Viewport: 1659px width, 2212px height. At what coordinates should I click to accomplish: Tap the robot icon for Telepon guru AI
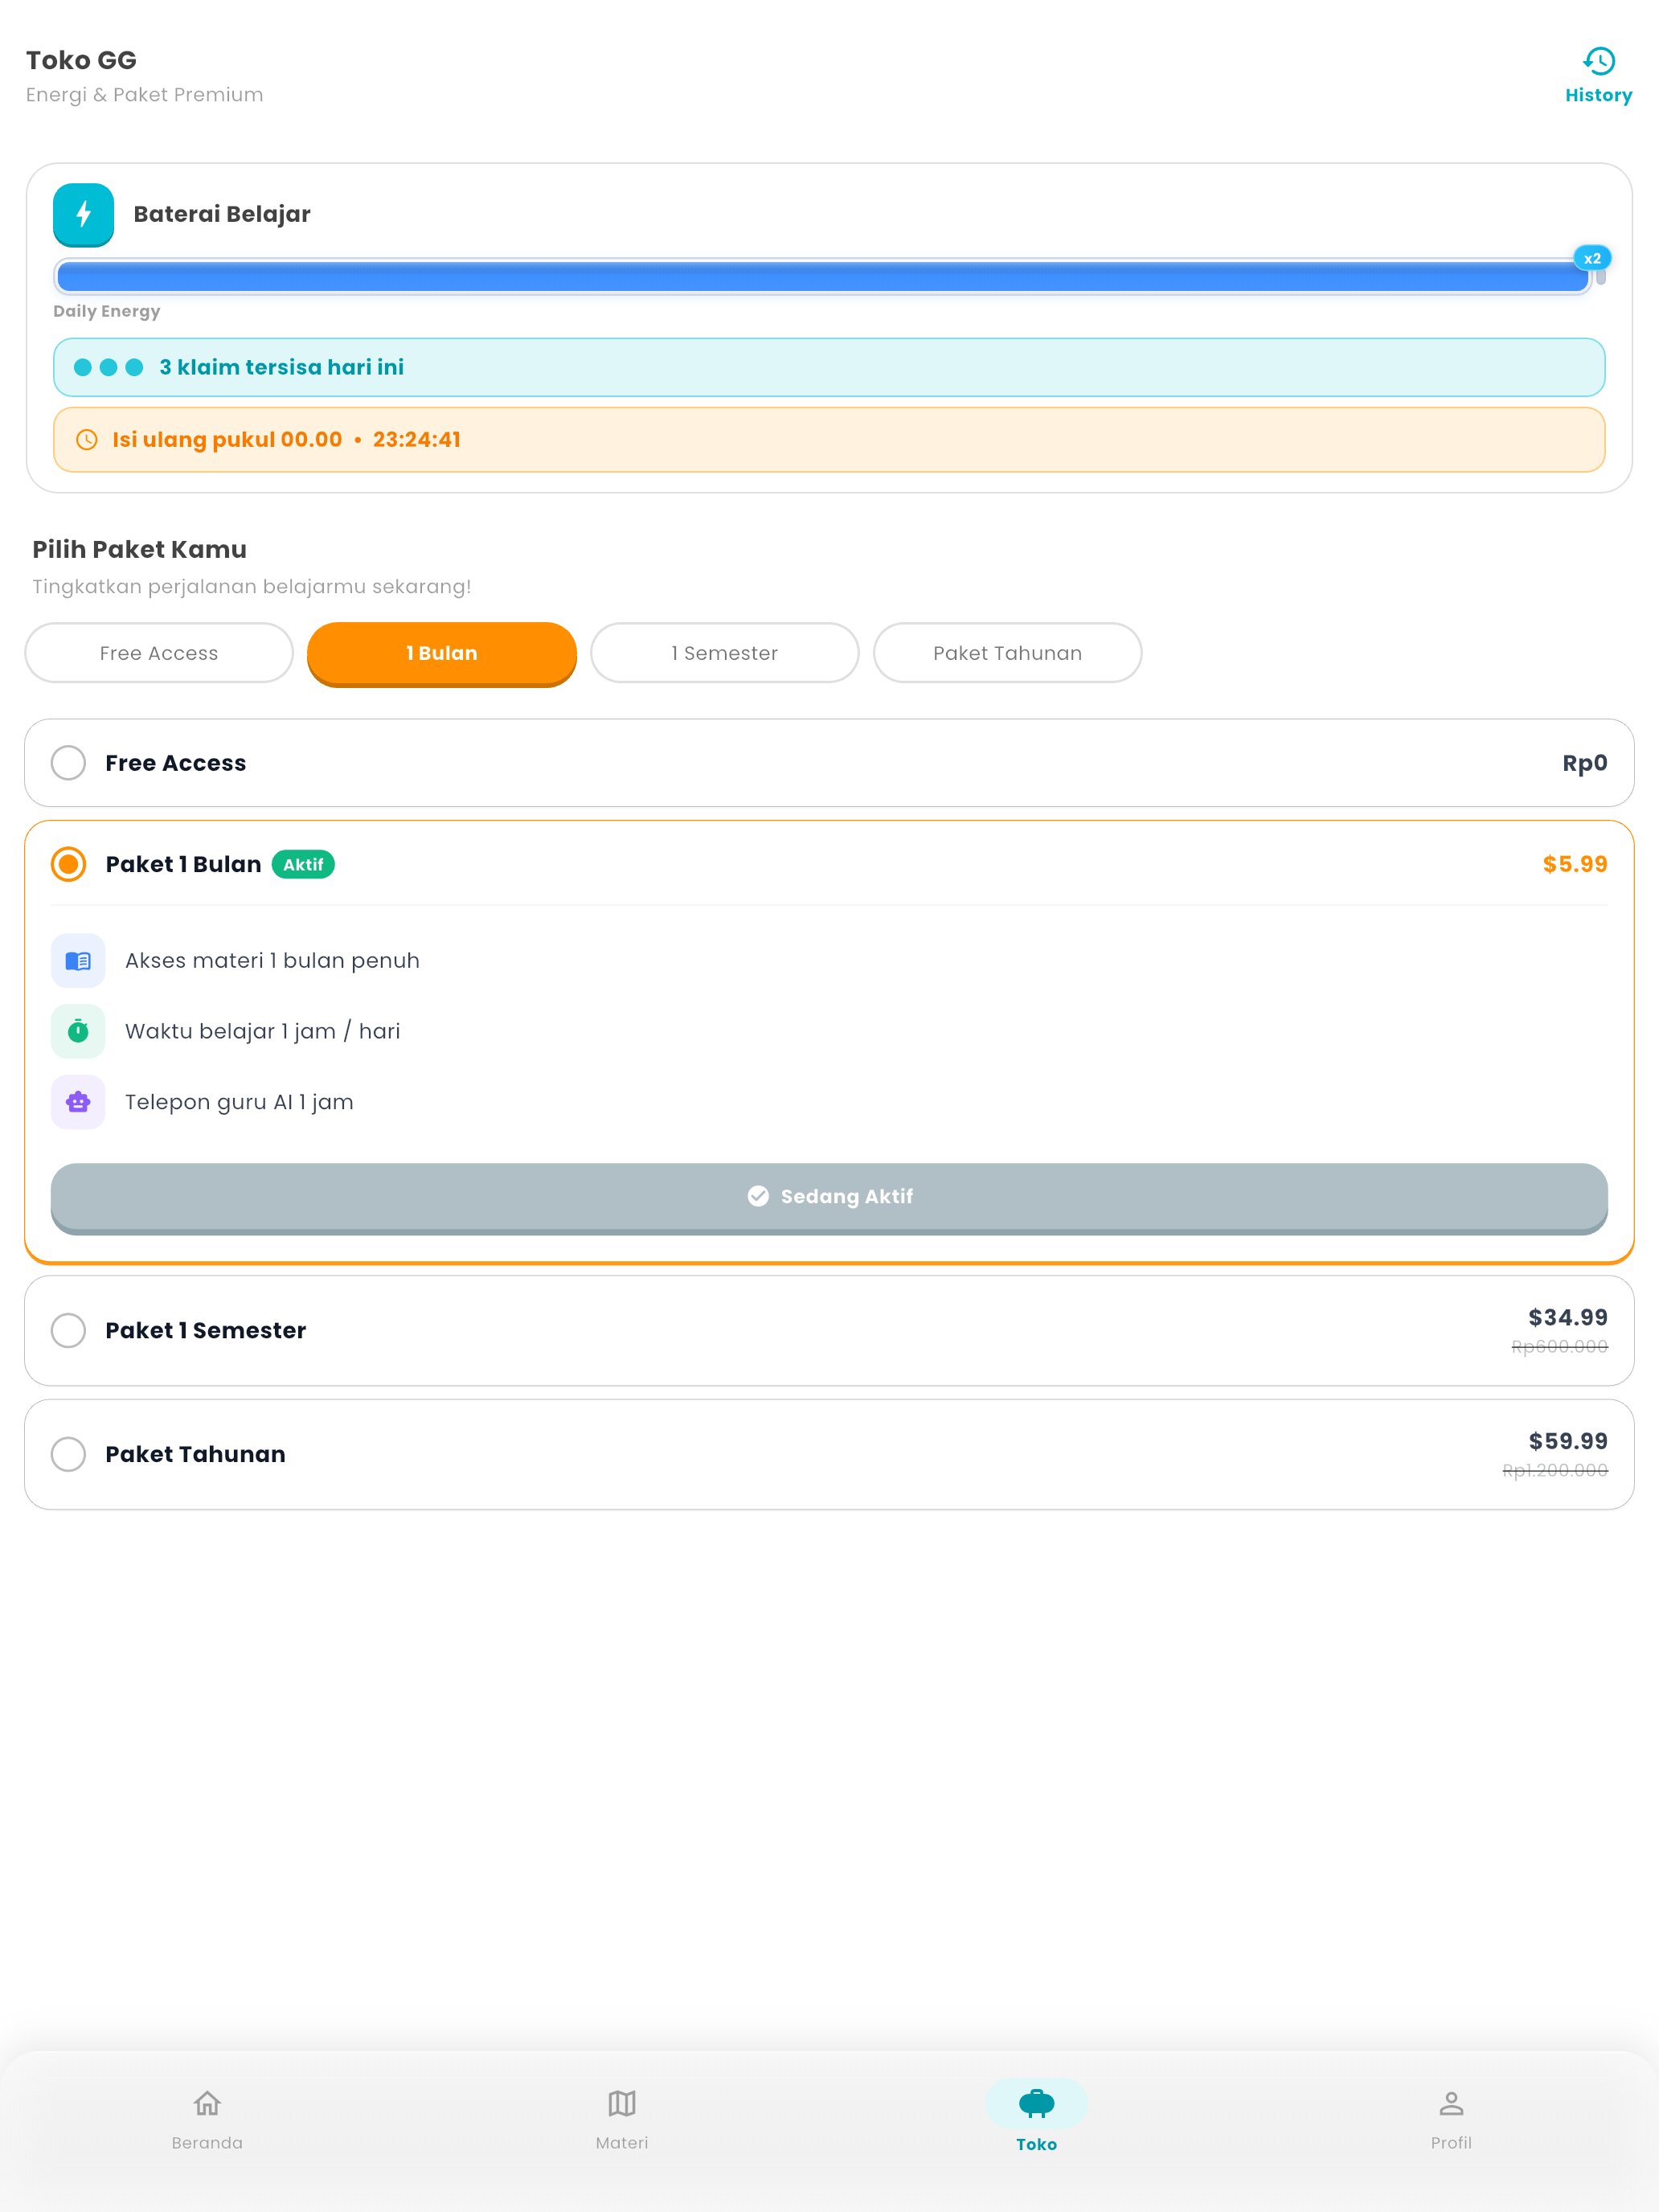pyautogui.click(x=78, y=1102)
